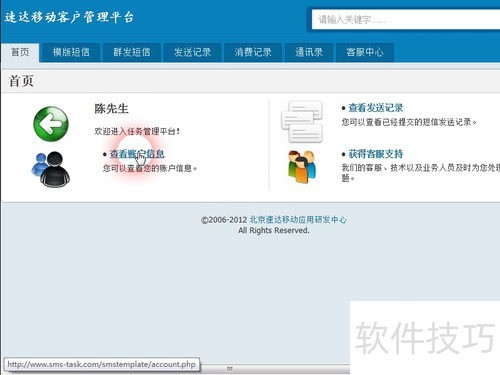The image size is (500, 375).
Task: Click the 欢迎进入任务管理平台 welcome text
Action: pyautogui.click(x=137, y=131)
